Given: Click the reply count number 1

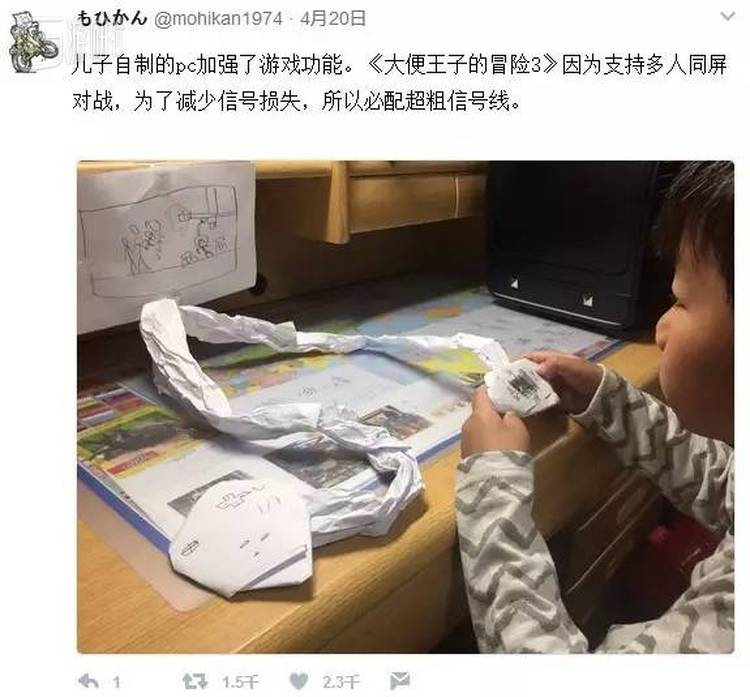Looking at the screenshot, I should [116, 682].
